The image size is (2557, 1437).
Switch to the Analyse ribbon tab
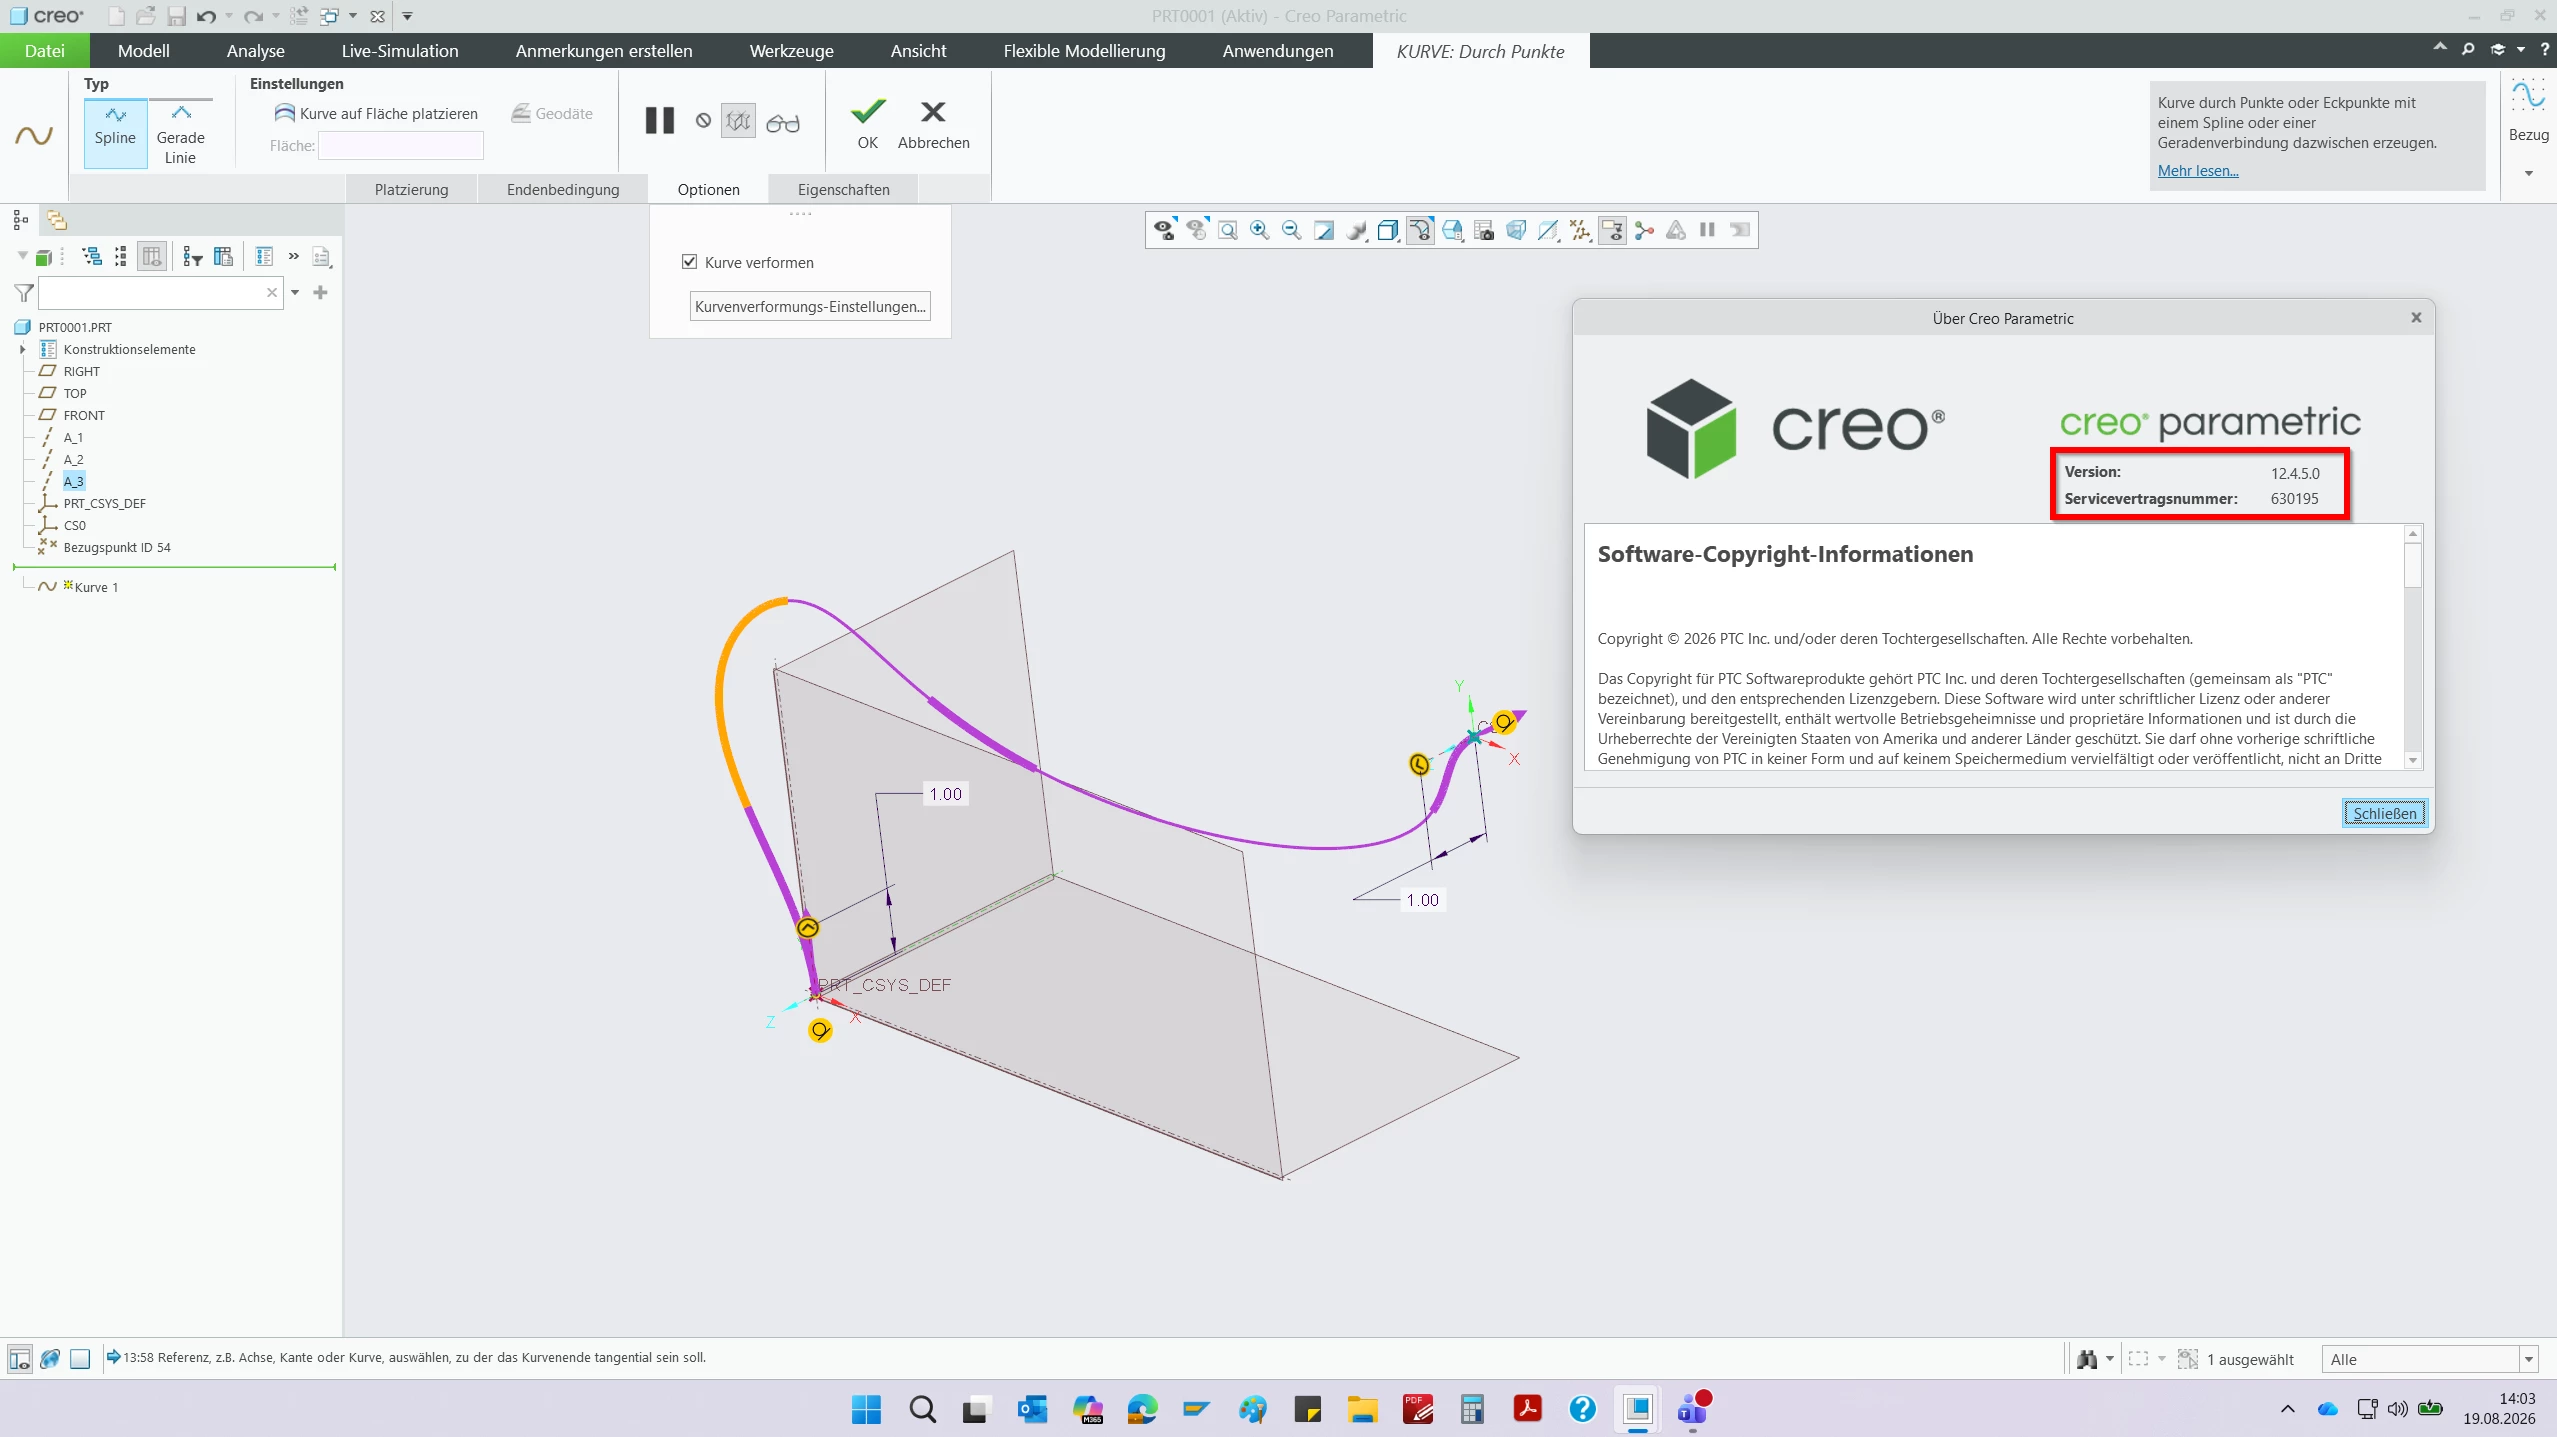pyautogui.click(x=256, y=51)
